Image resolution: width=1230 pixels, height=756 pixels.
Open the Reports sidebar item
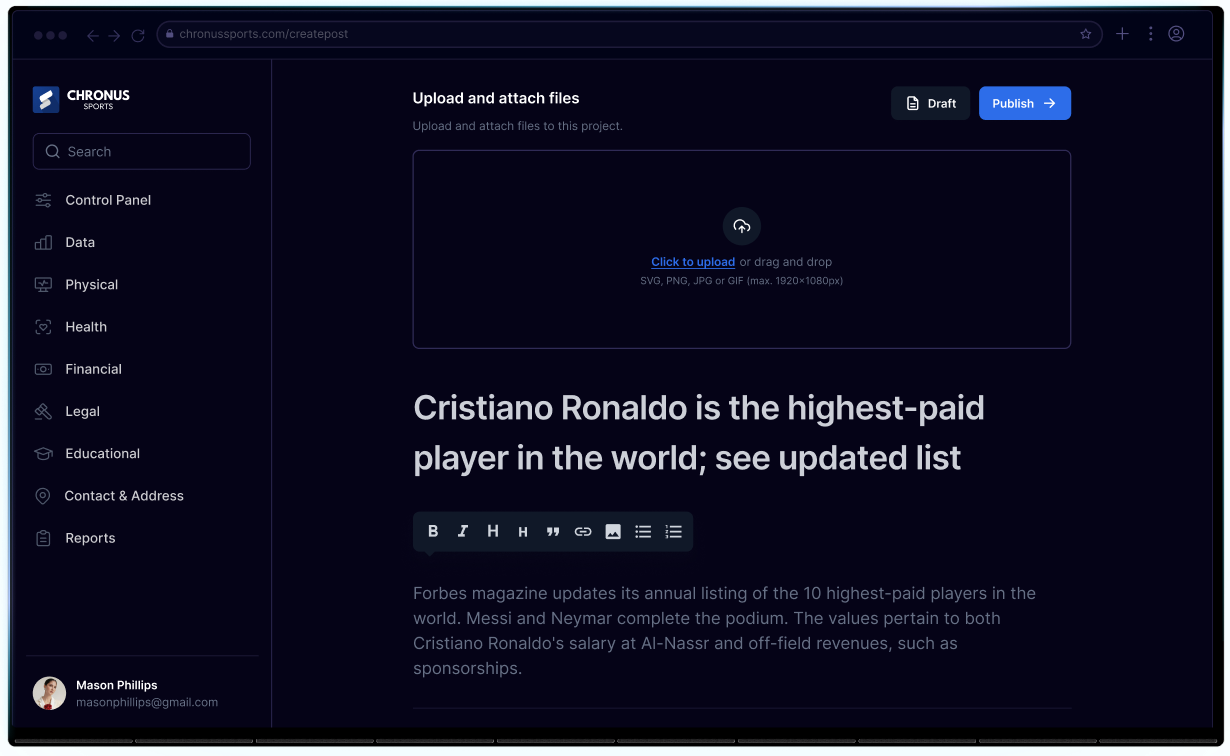(90, 538)
